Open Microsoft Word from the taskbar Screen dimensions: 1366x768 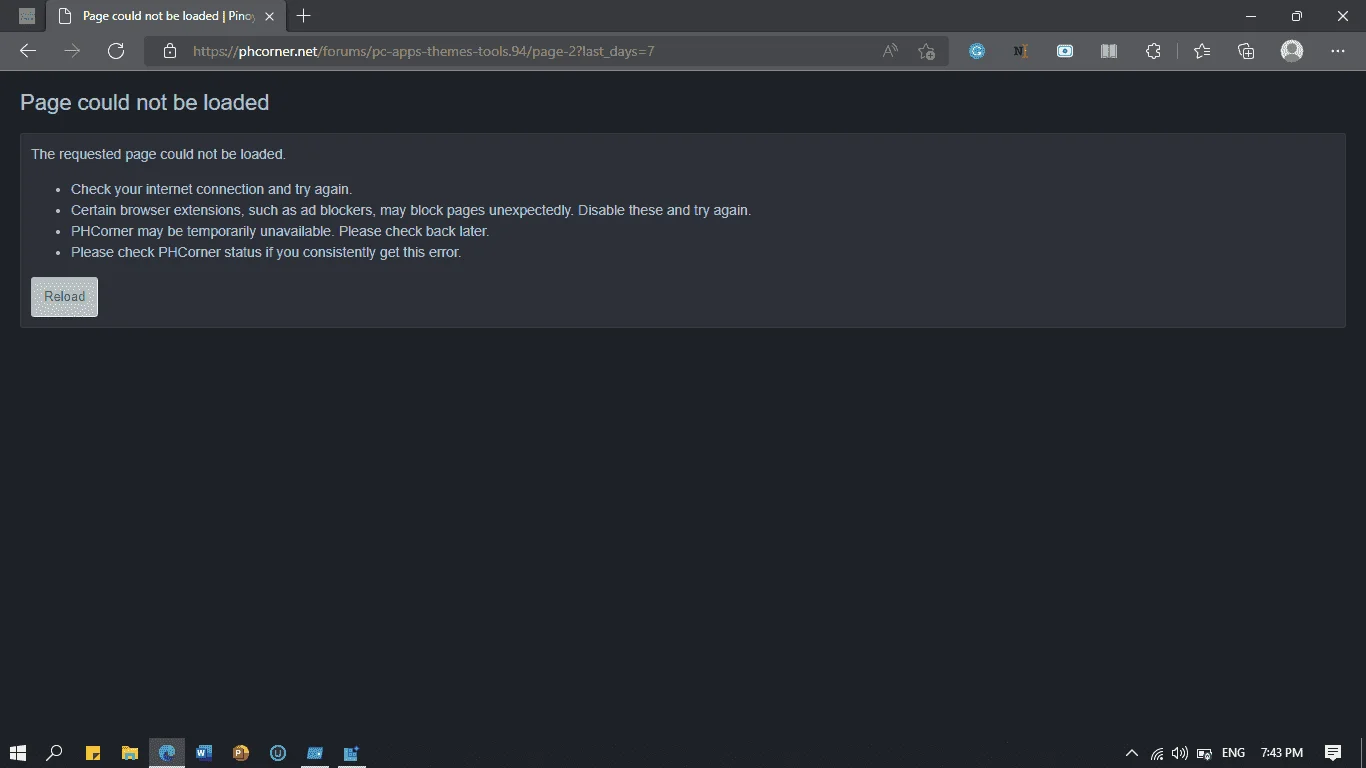(204, 752)
